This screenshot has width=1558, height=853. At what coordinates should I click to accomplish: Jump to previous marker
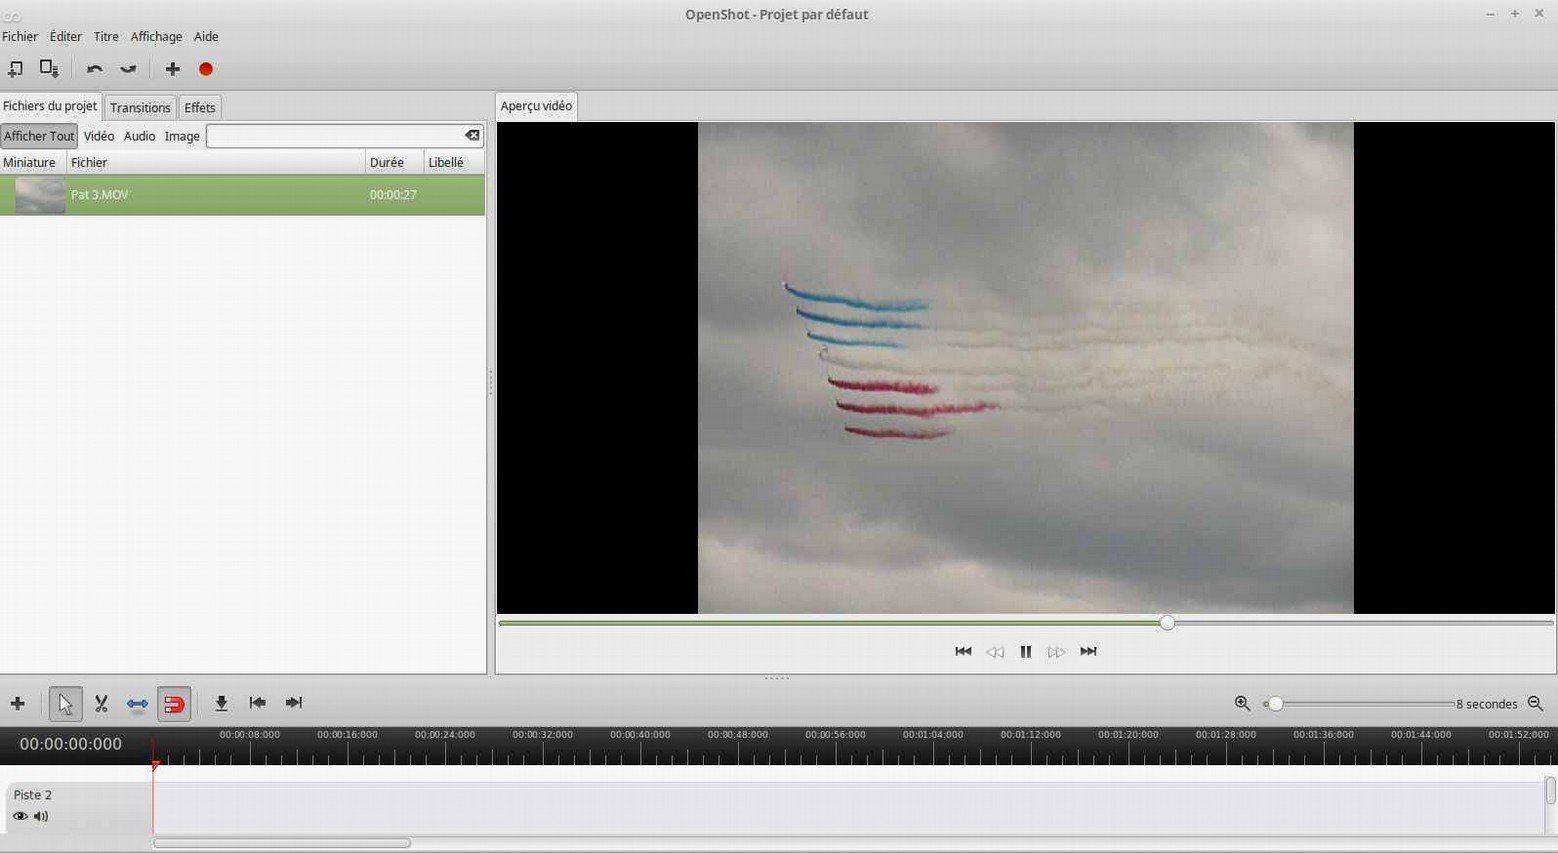[257, 703]
